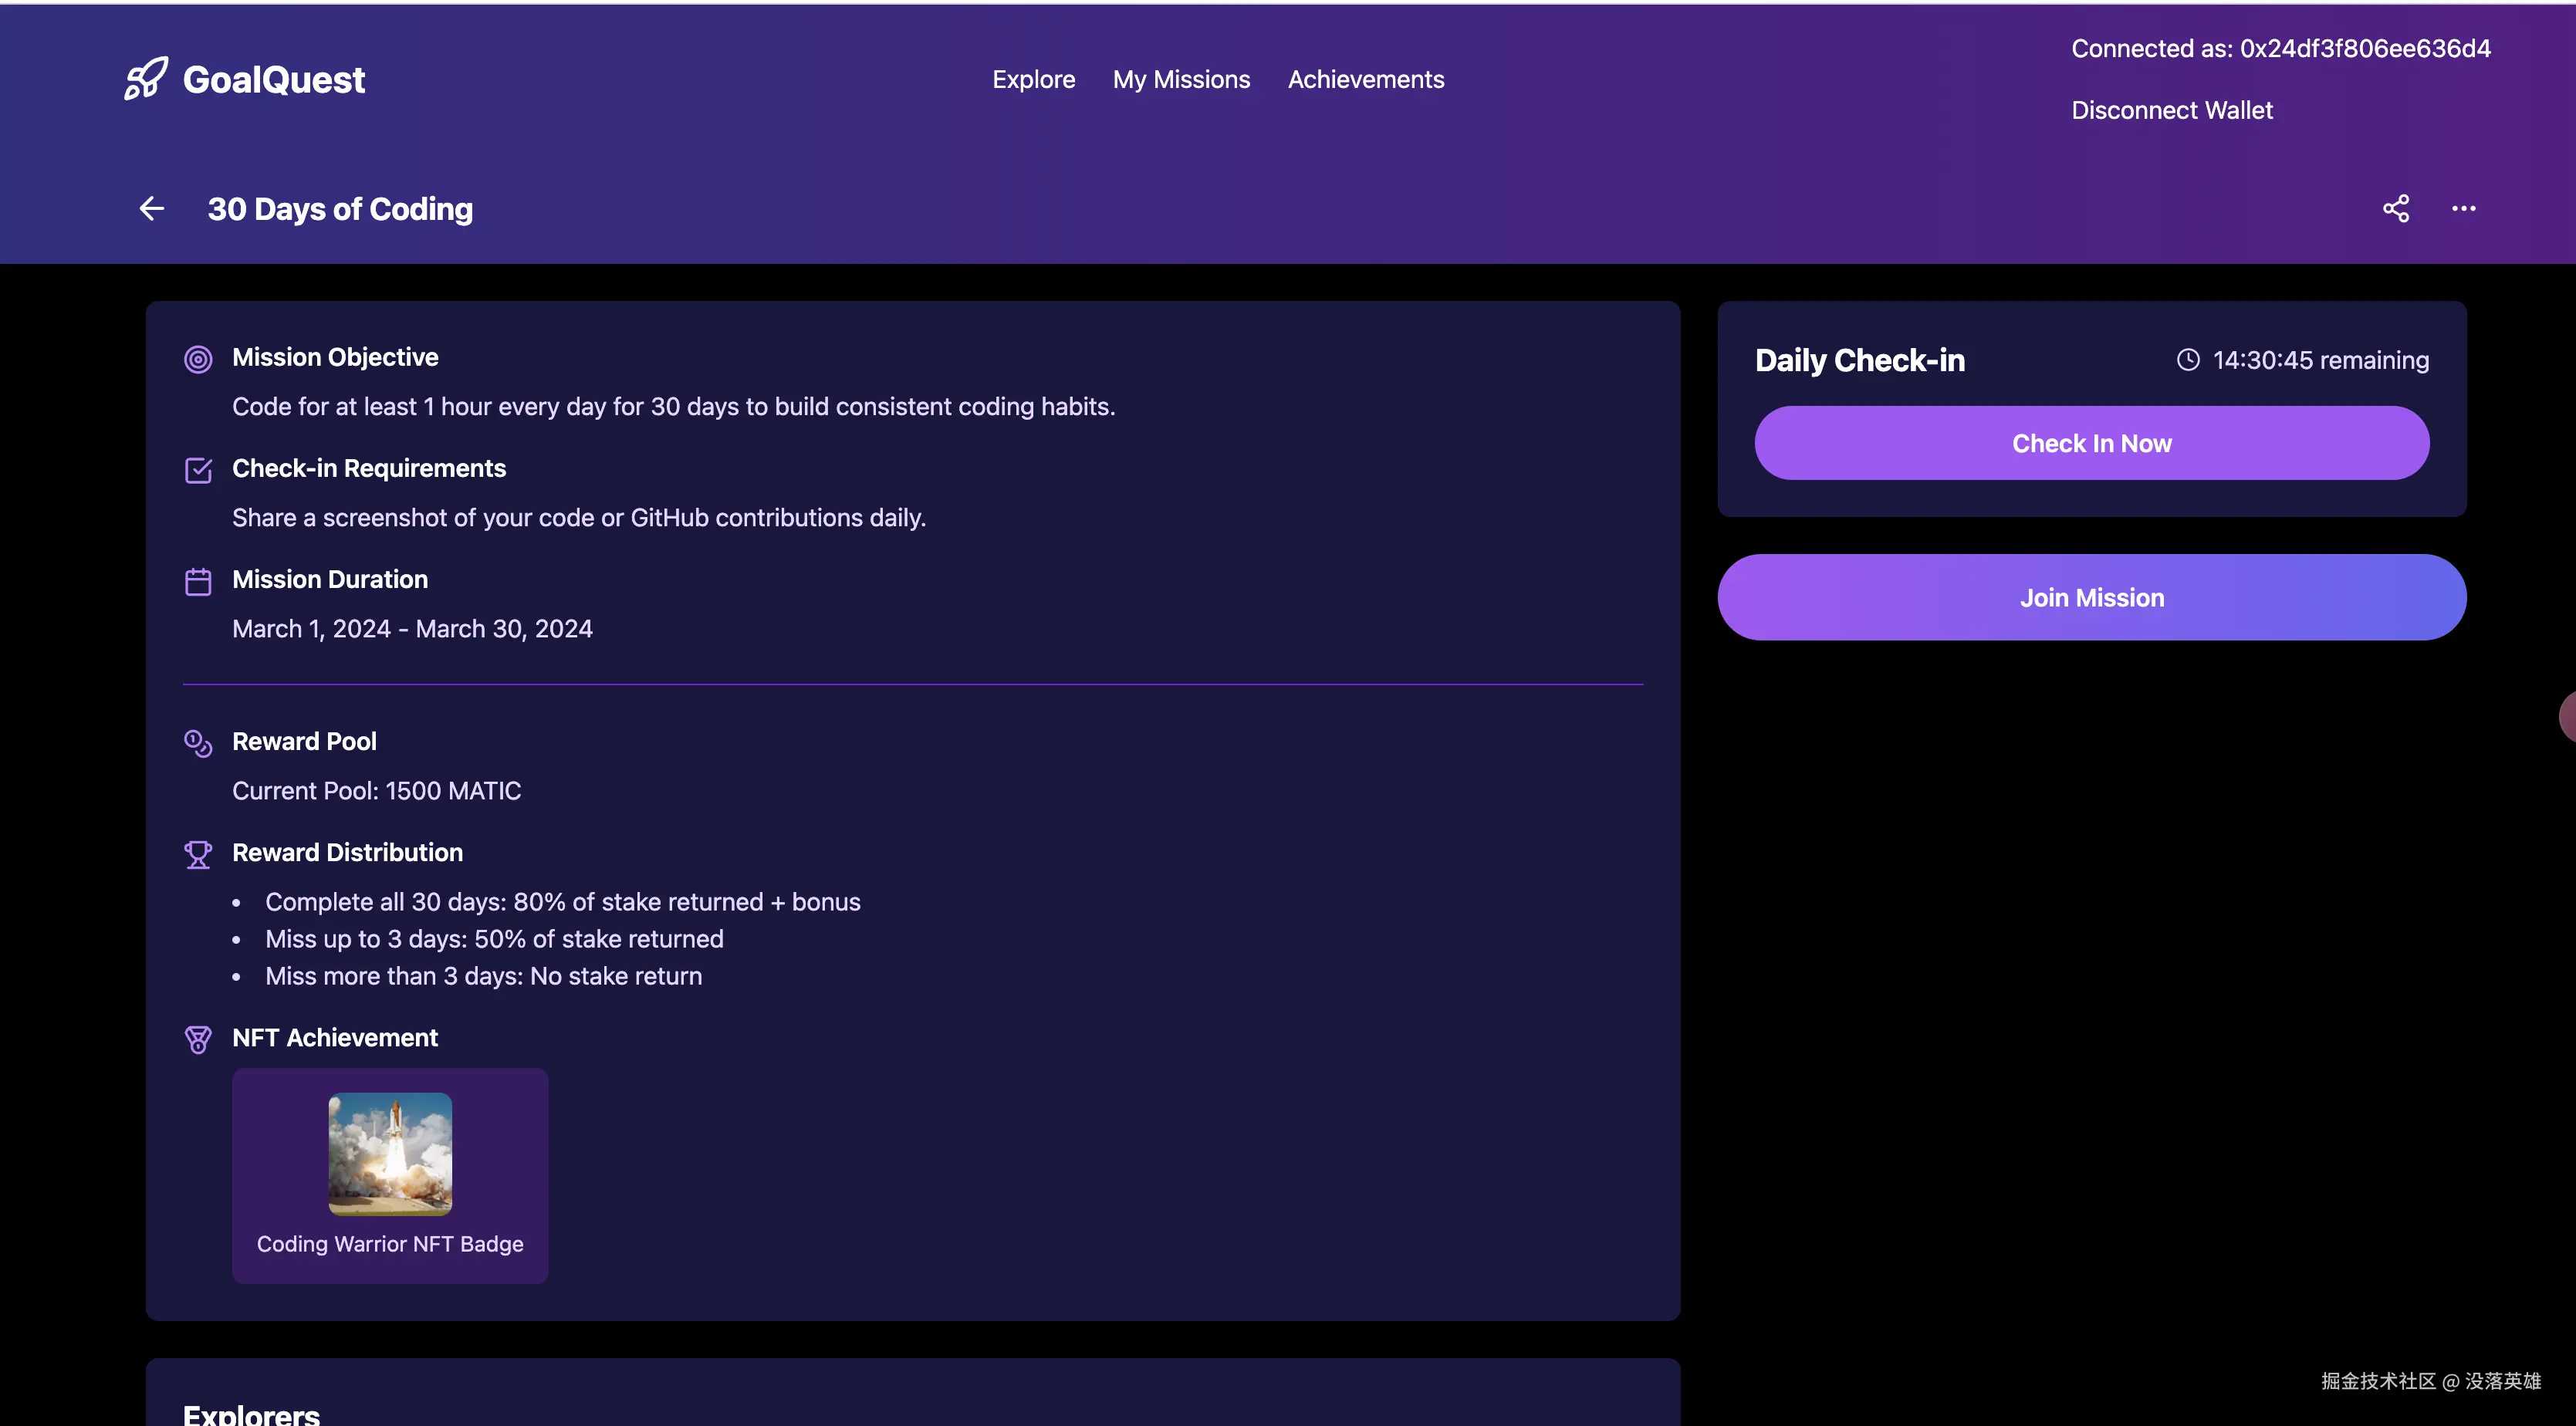Click the GoalQuest rocket logo icon
Screen dimensions: 2576x1426
146,79
